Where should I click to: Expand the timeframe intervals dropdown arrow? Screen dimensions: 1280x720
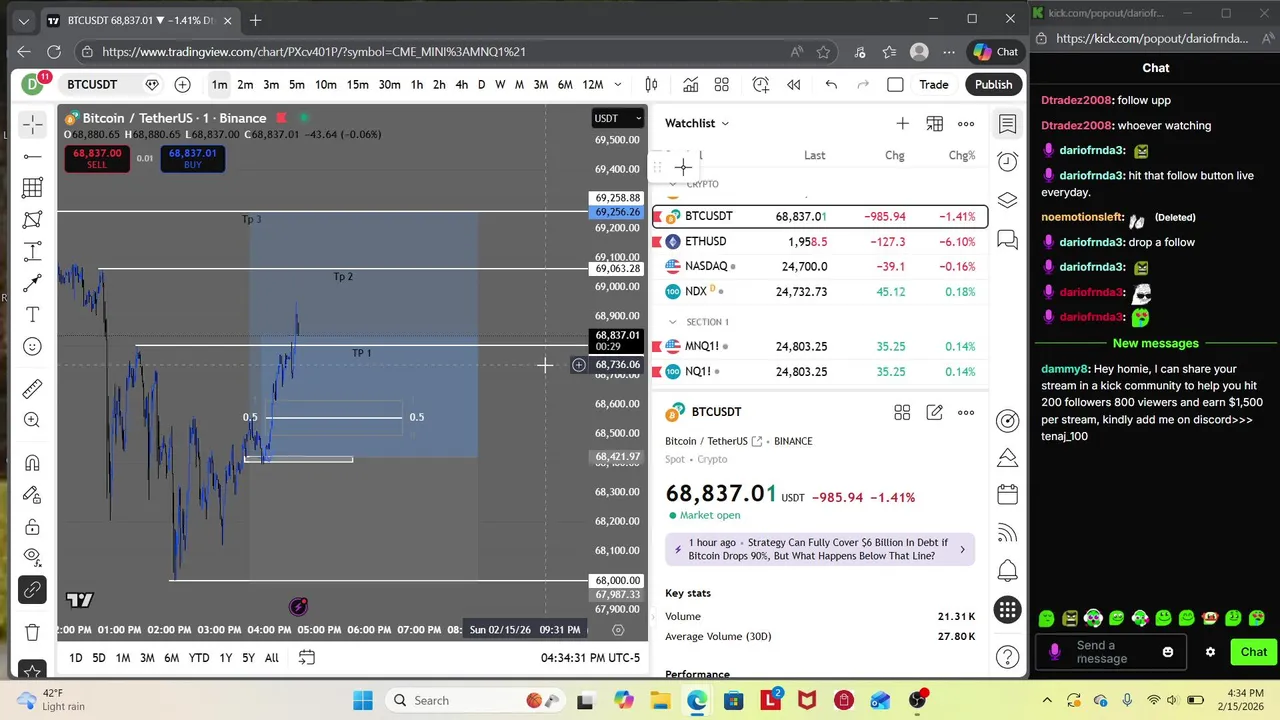pos(618,85)
